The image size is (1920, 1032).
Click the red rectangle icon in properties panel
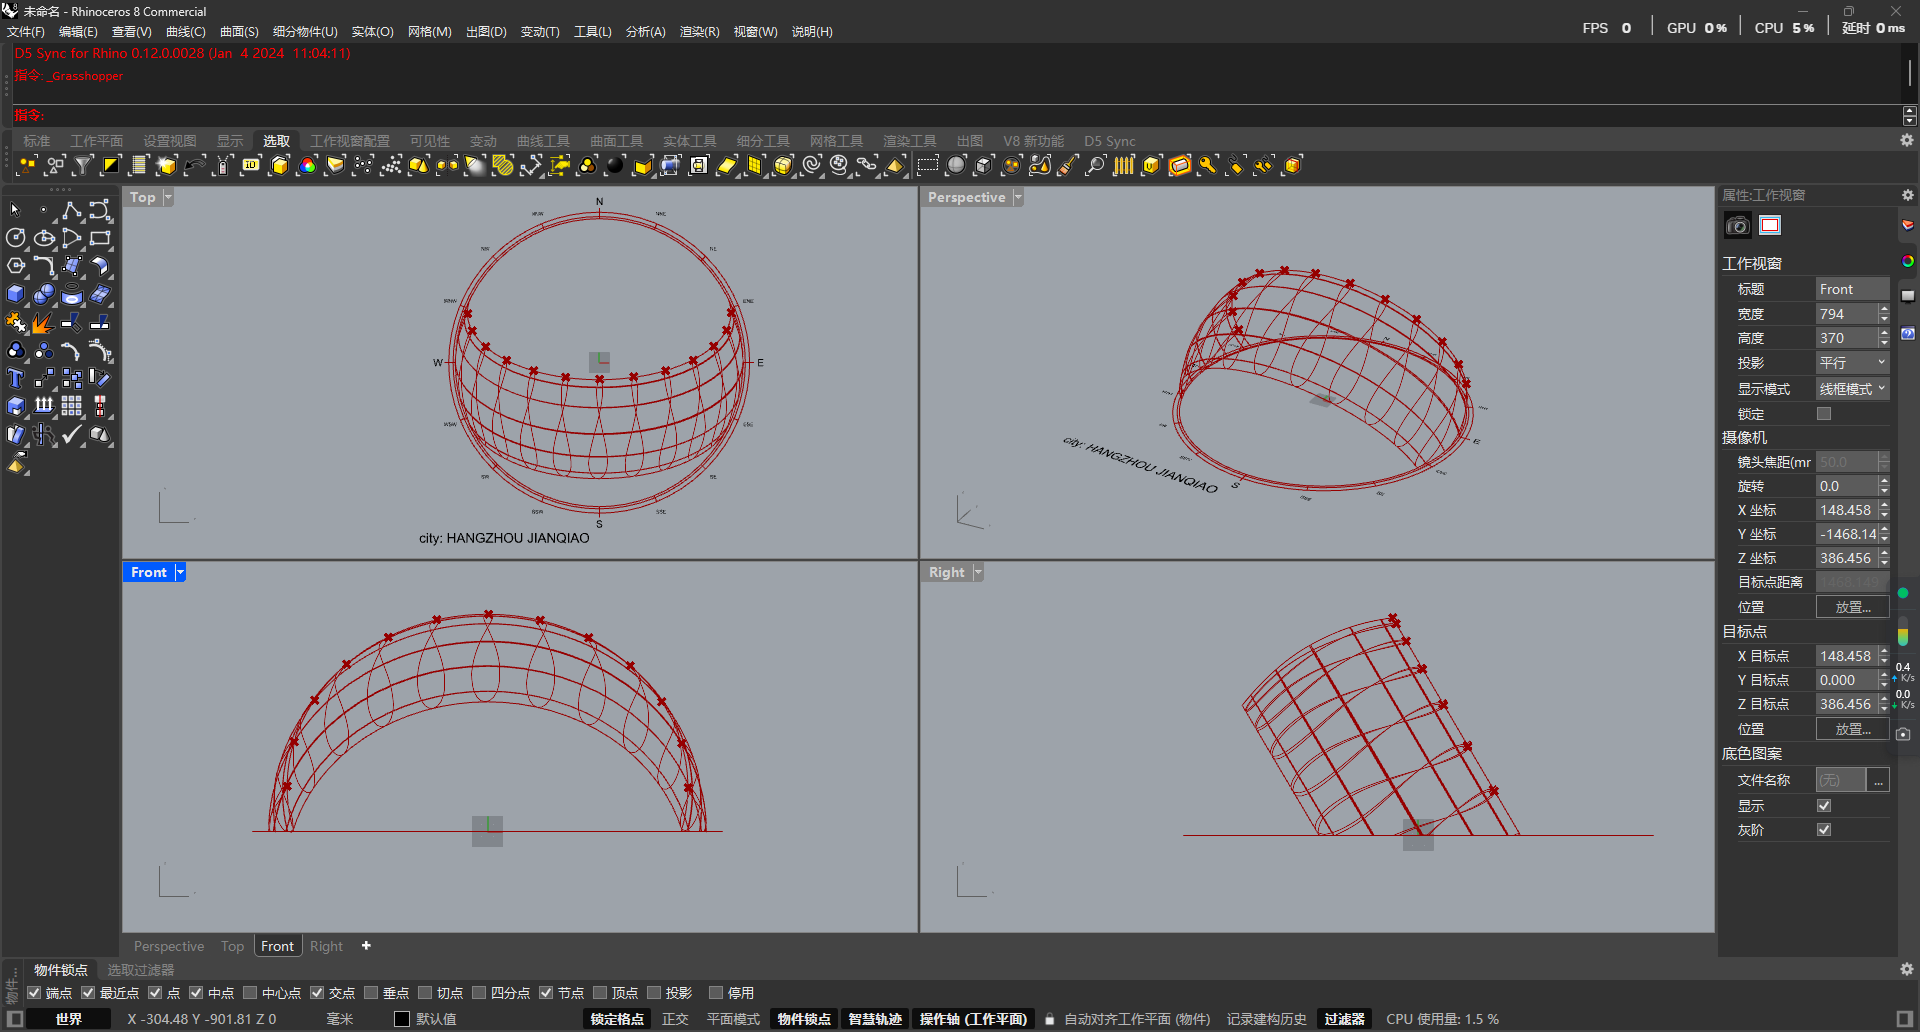(x=1770, y=225)
